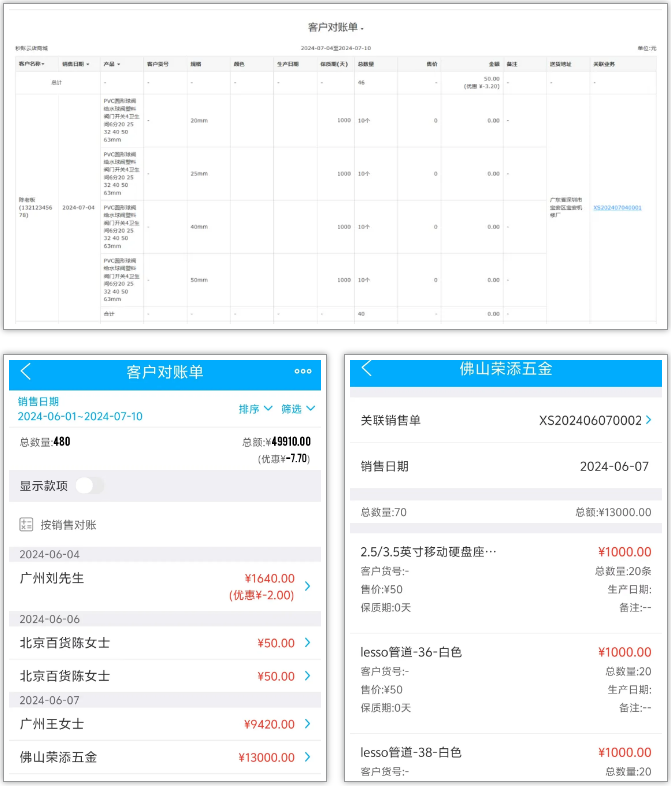Open the 排序 sort dropdown
The image size is (671, 786).
coord(256,409)
